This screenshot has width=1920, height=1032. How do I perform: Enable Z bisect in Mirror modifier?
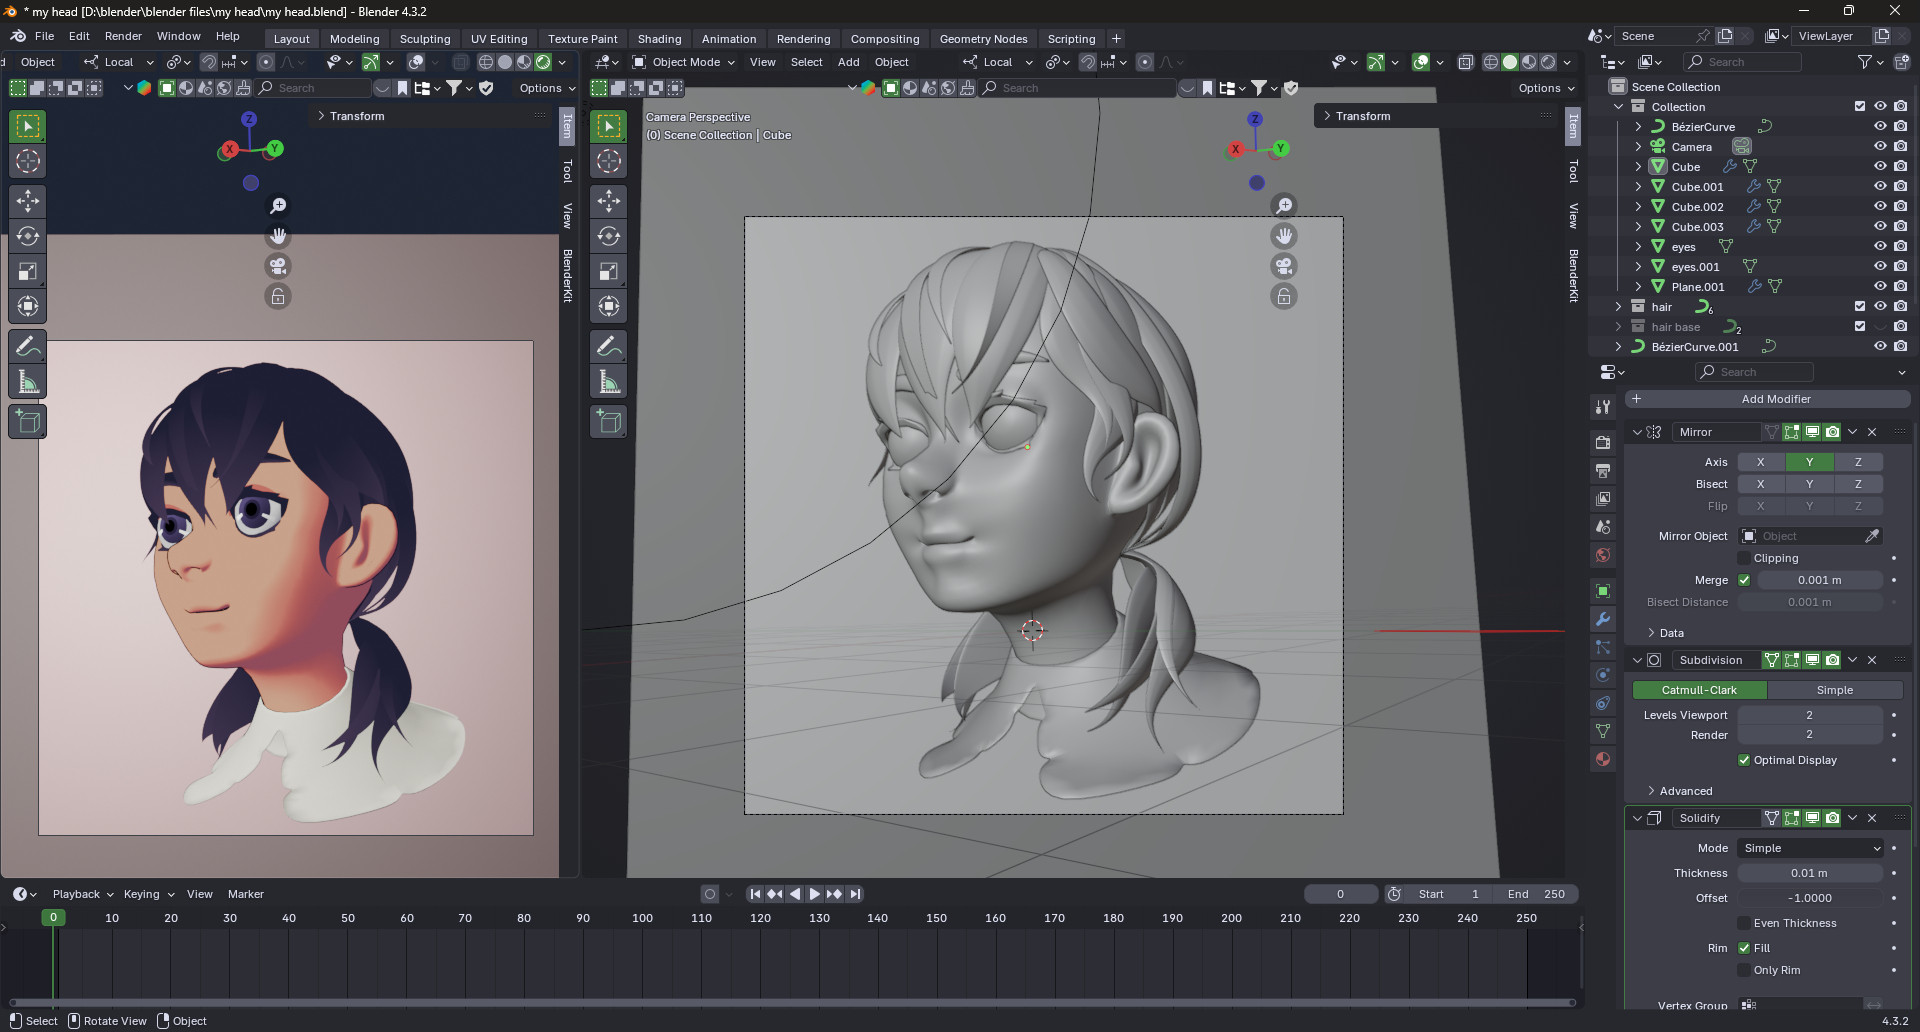point(1858,484)
